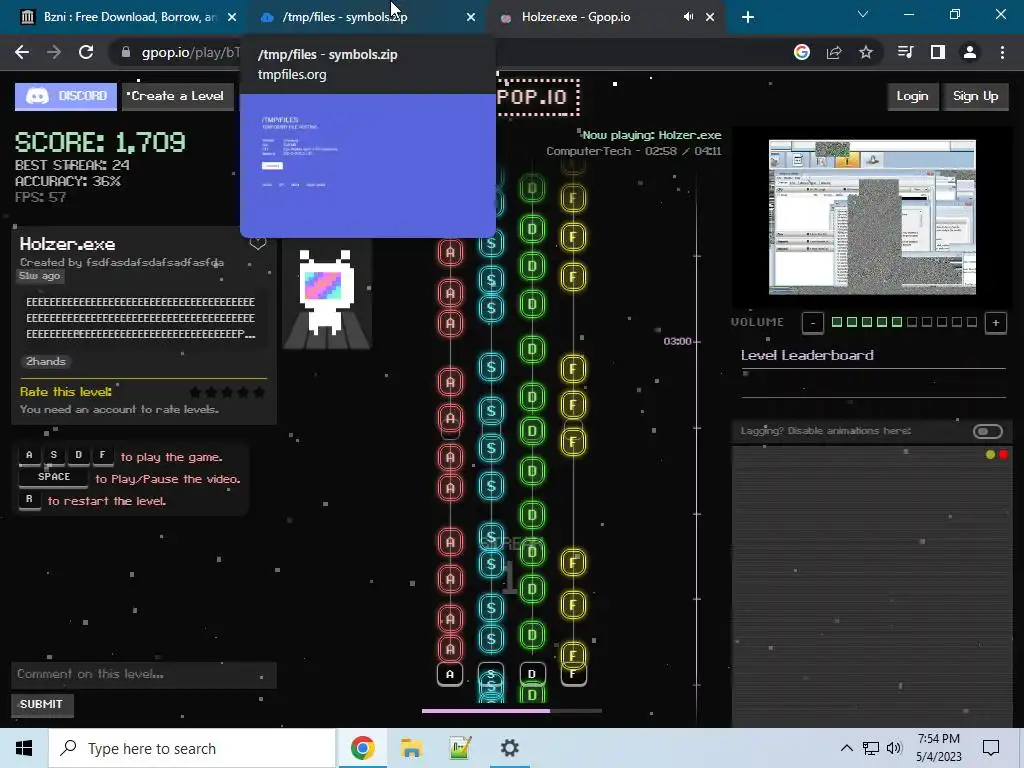This screenshot has height=768, width=1024.
Task: Close the Bzni archive tab
Action: (x=232, y=17)
